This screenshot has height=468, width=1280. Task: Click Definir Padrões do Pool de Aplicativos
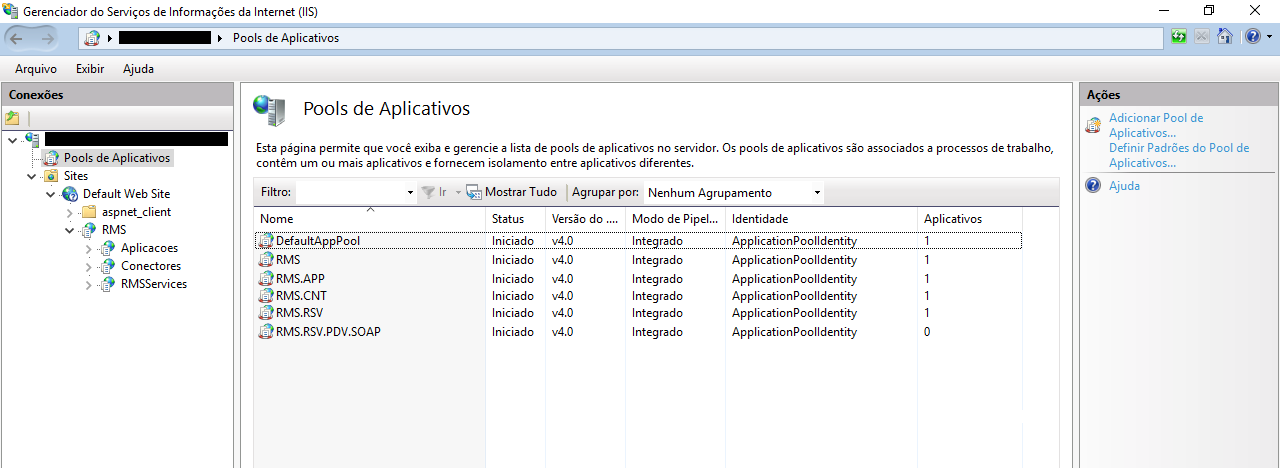point(1178,155)
